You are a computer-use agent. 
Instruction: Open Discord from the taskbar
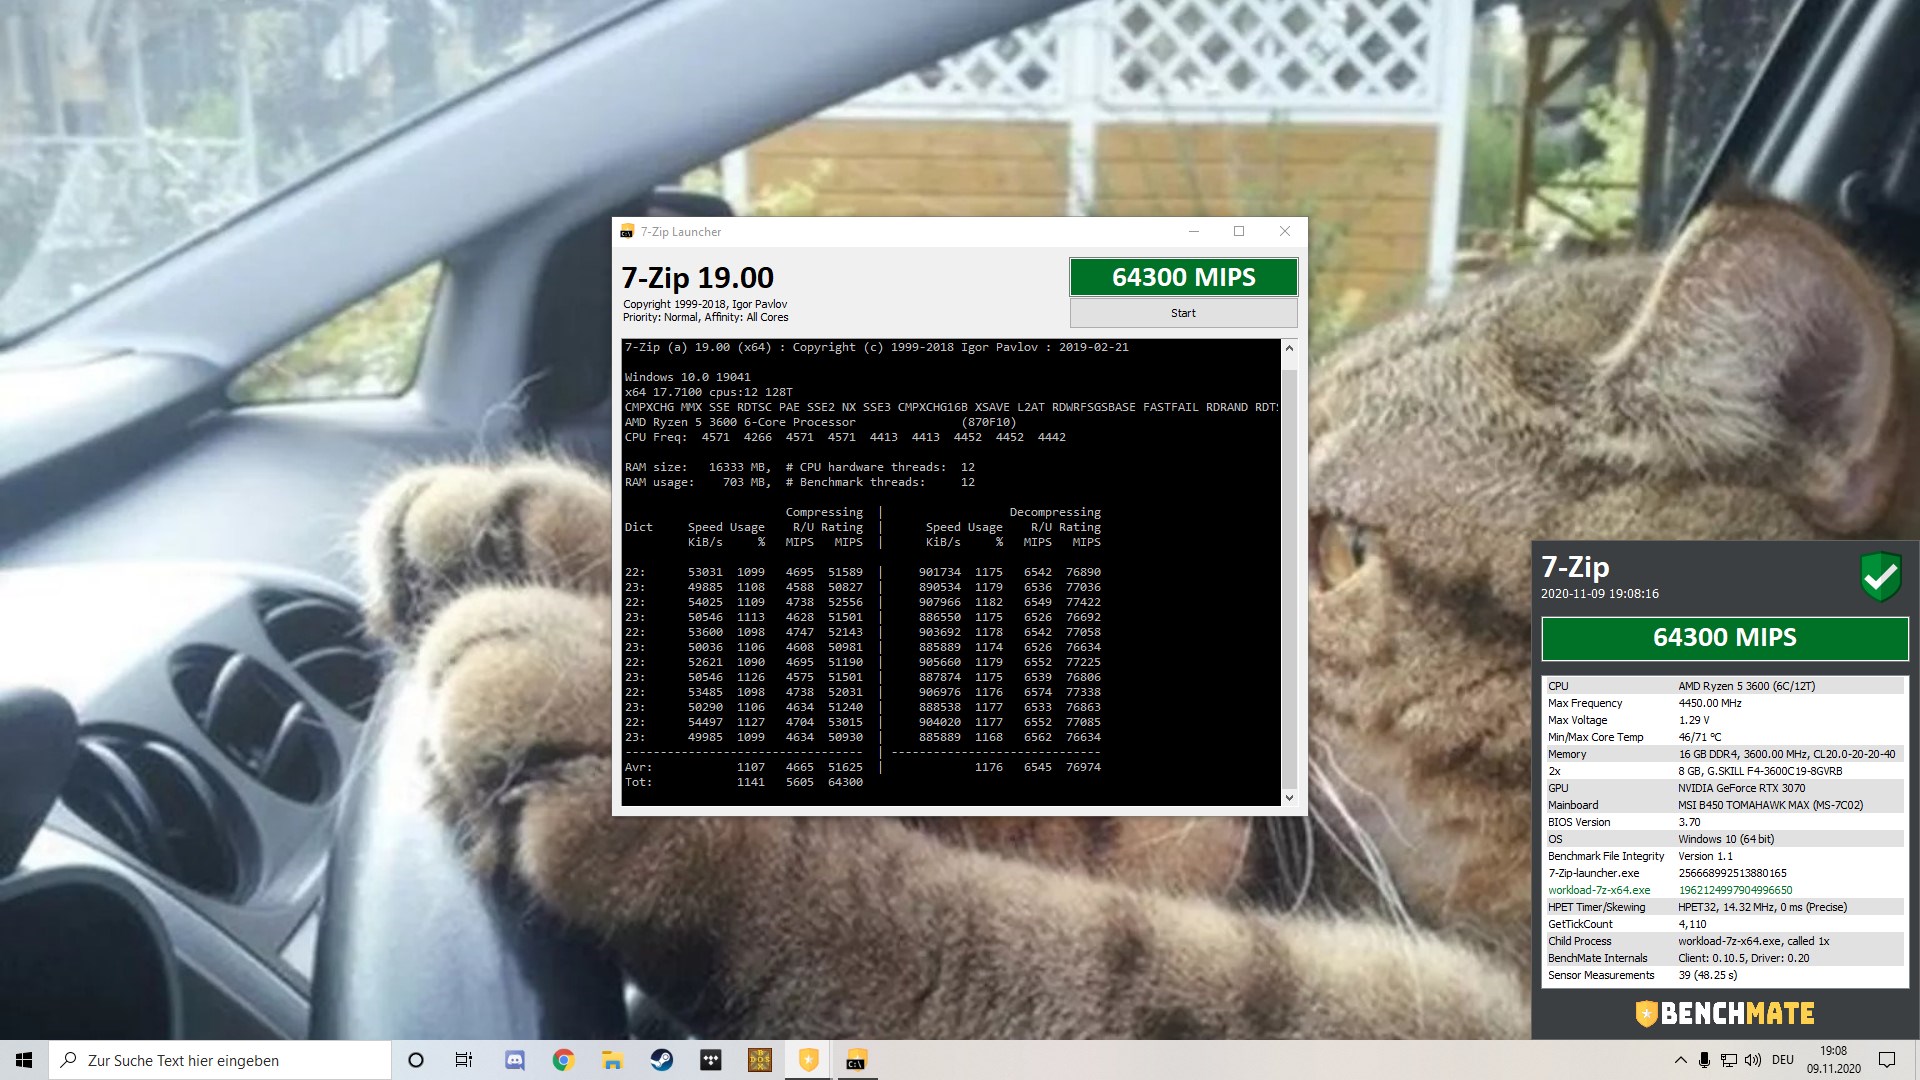point(515,1060)
